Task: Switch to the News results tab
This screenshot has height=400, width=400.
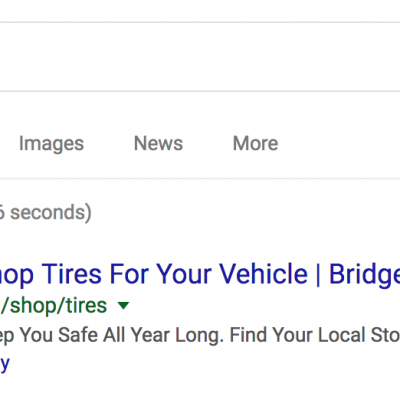Action: point(158,143)
